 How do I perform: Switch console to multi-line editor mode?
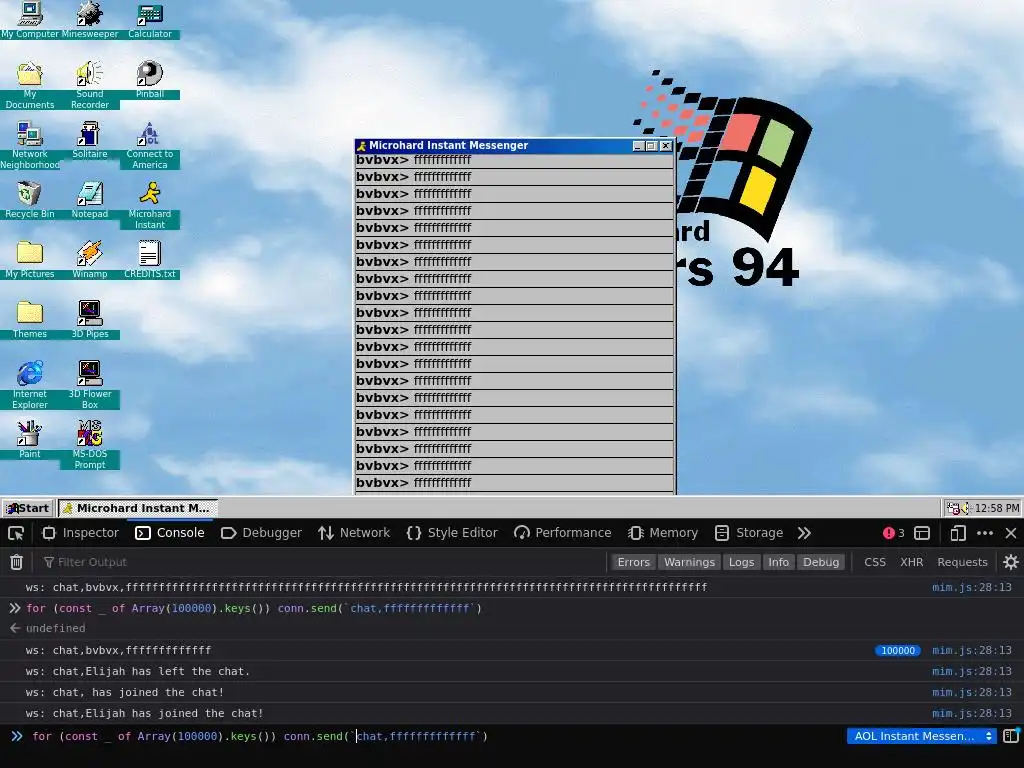[x=1011, y=735]
